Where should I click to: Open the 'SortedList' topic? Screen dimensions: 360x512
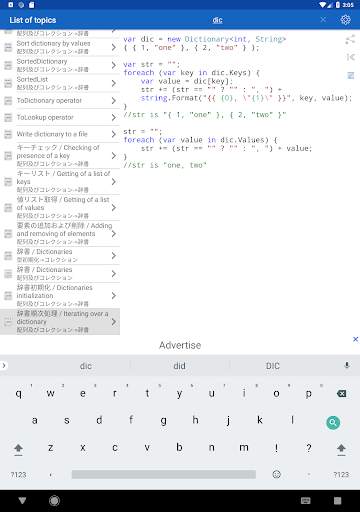click(x=60, y=83)
